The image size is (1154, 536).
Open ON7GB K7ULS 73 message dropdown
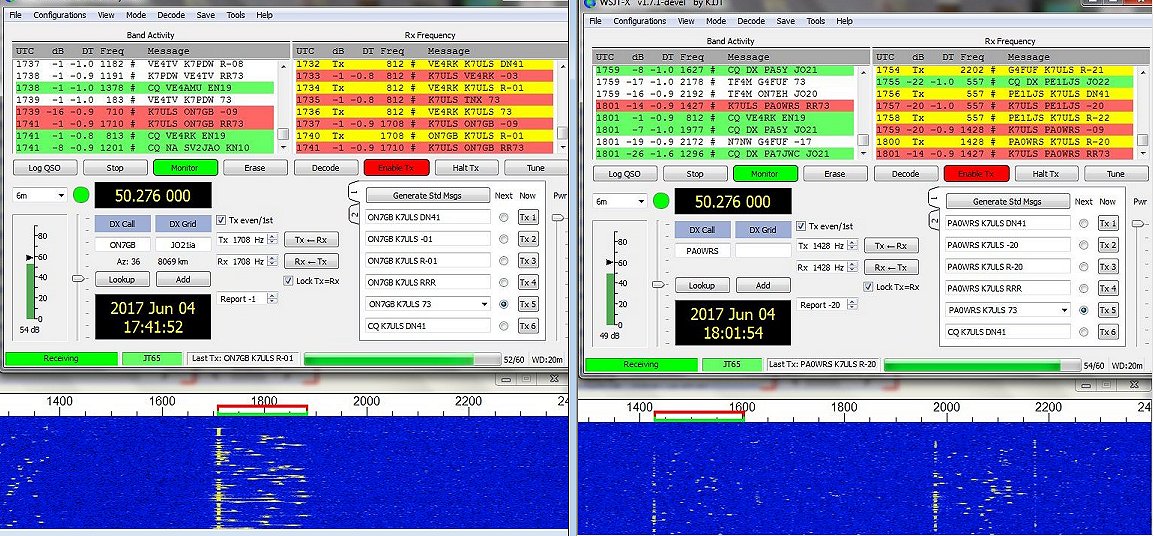484,303
